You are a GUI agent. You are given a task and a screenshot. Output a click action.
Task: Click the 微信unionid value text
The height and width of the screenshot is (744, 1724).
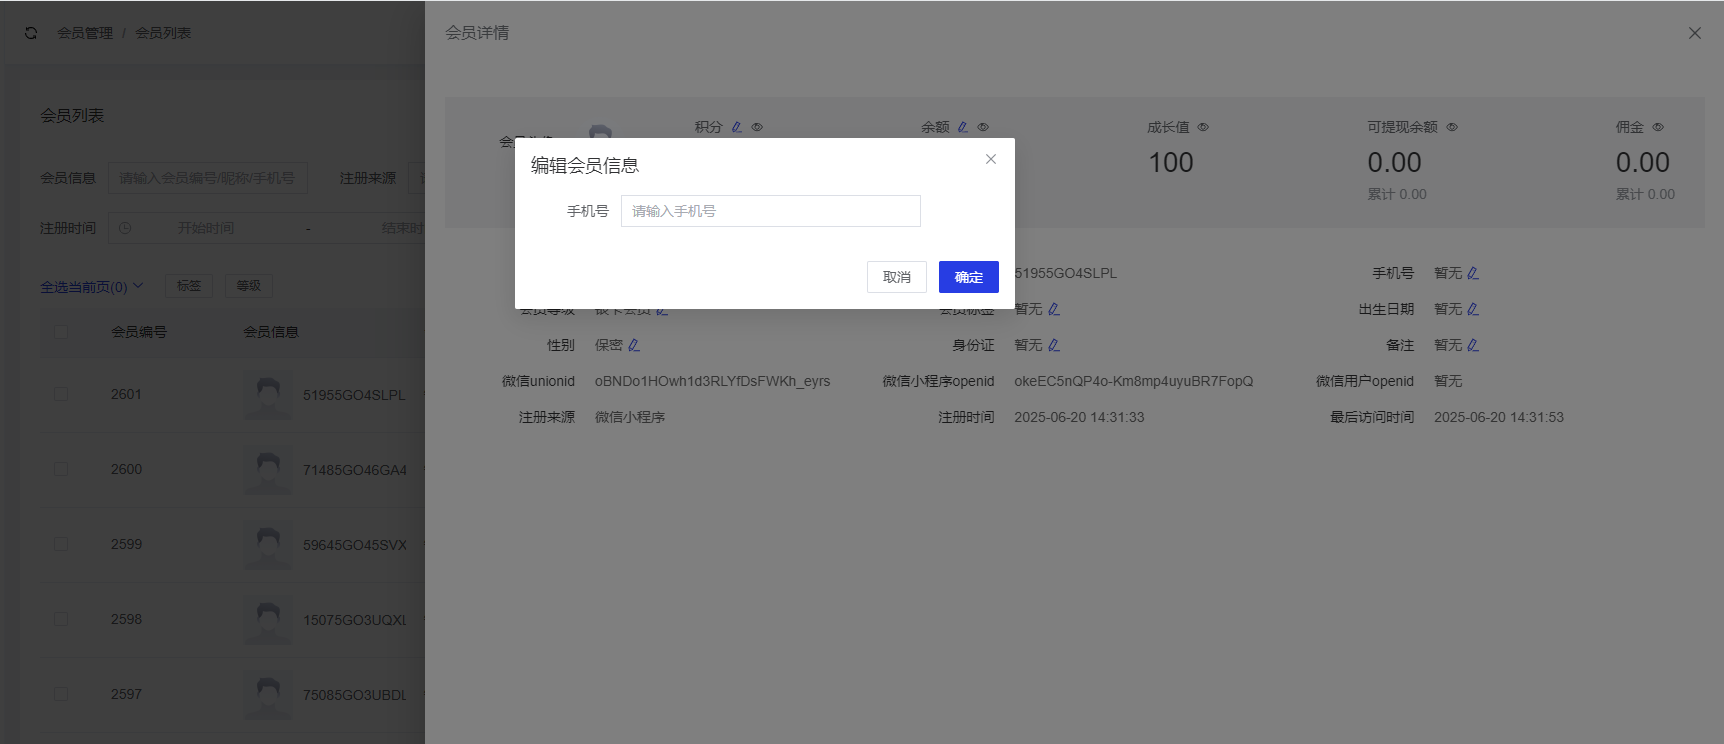(x=712, y=381)
